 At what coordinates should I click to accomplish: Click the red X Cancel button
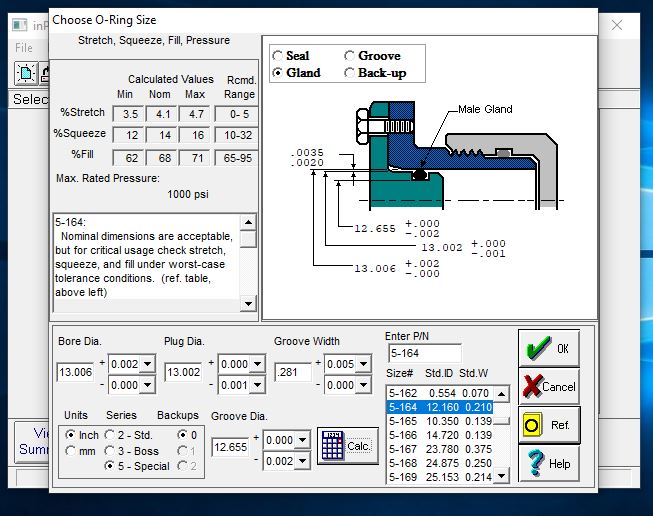(549, 386)
